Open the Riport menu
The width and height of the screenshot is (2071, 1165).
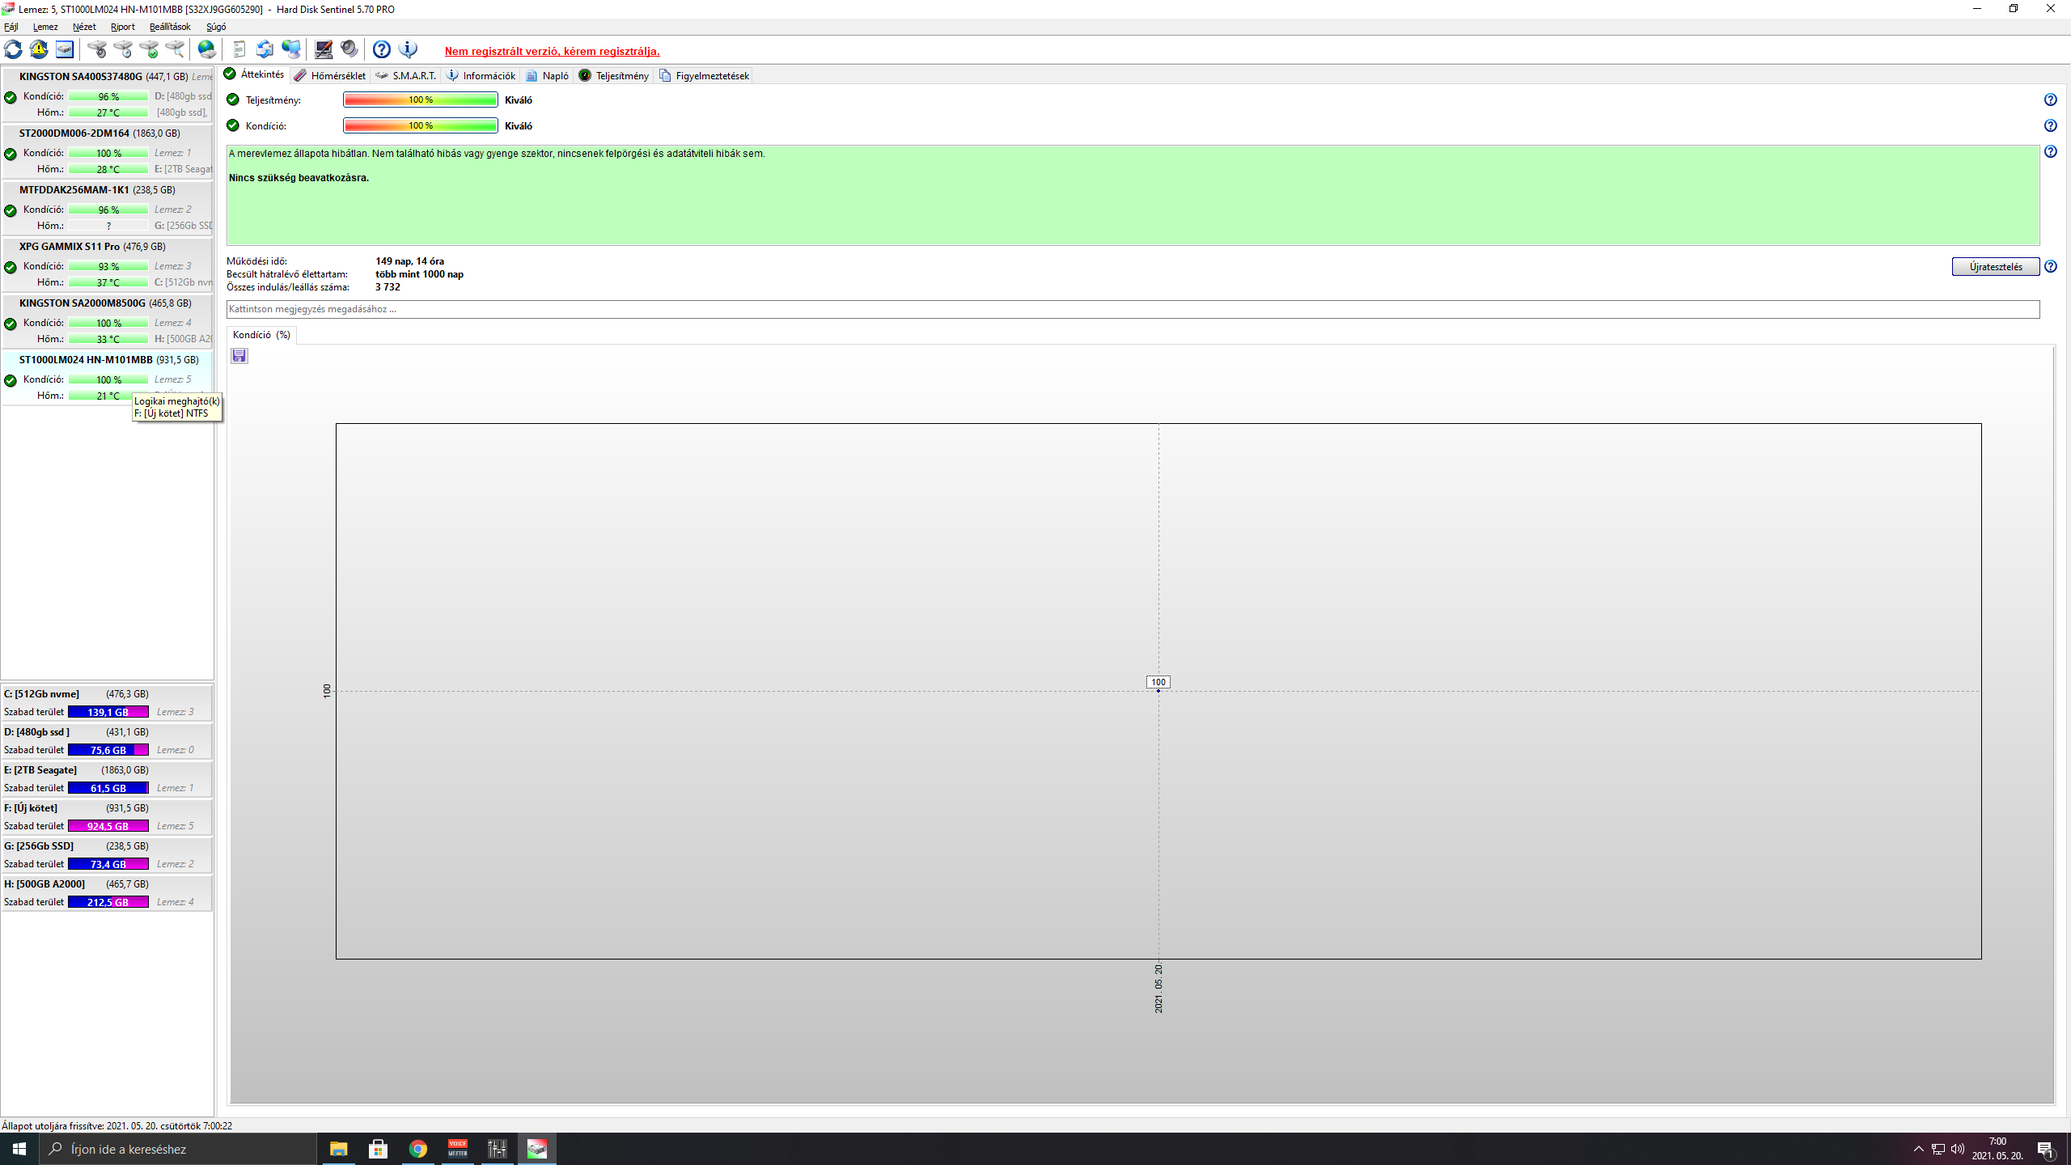(x=122, y=27)
